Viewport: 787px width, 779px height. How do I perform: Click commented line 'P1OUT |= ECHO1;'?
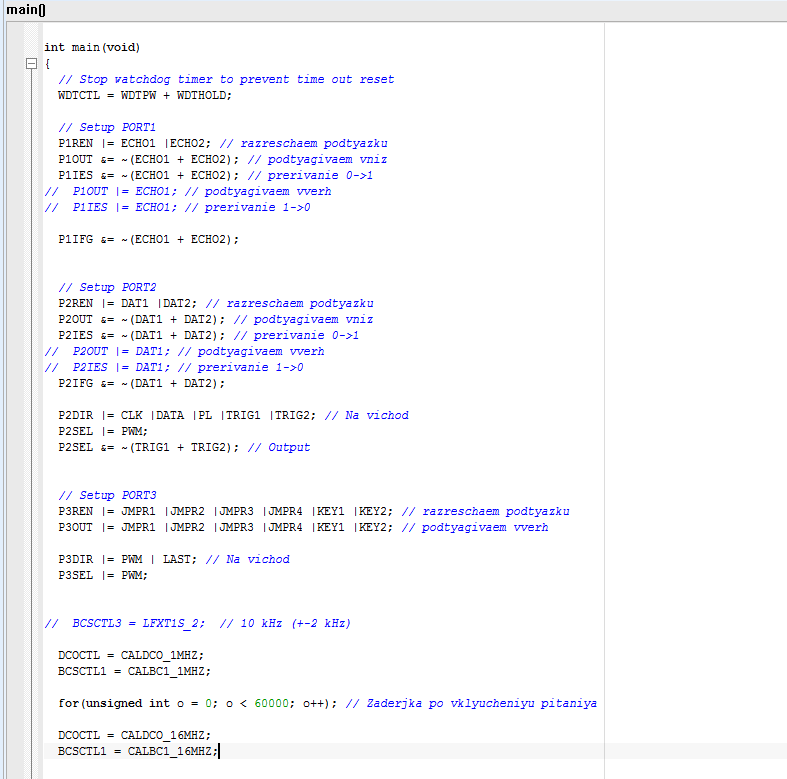[x=124, y=192]
